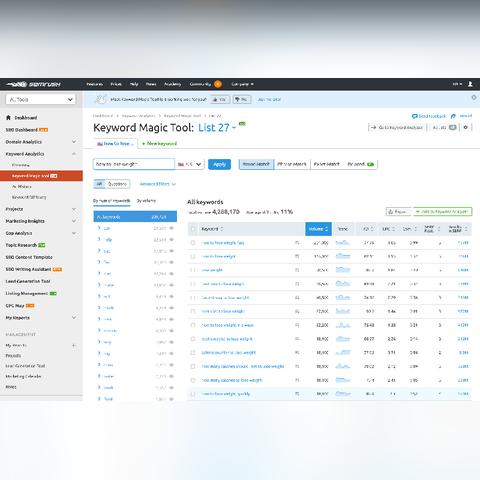Viewport: 480px width, 480px height.
Task: Check the 'how to lose weight fast' row
Action: point(193,243)
